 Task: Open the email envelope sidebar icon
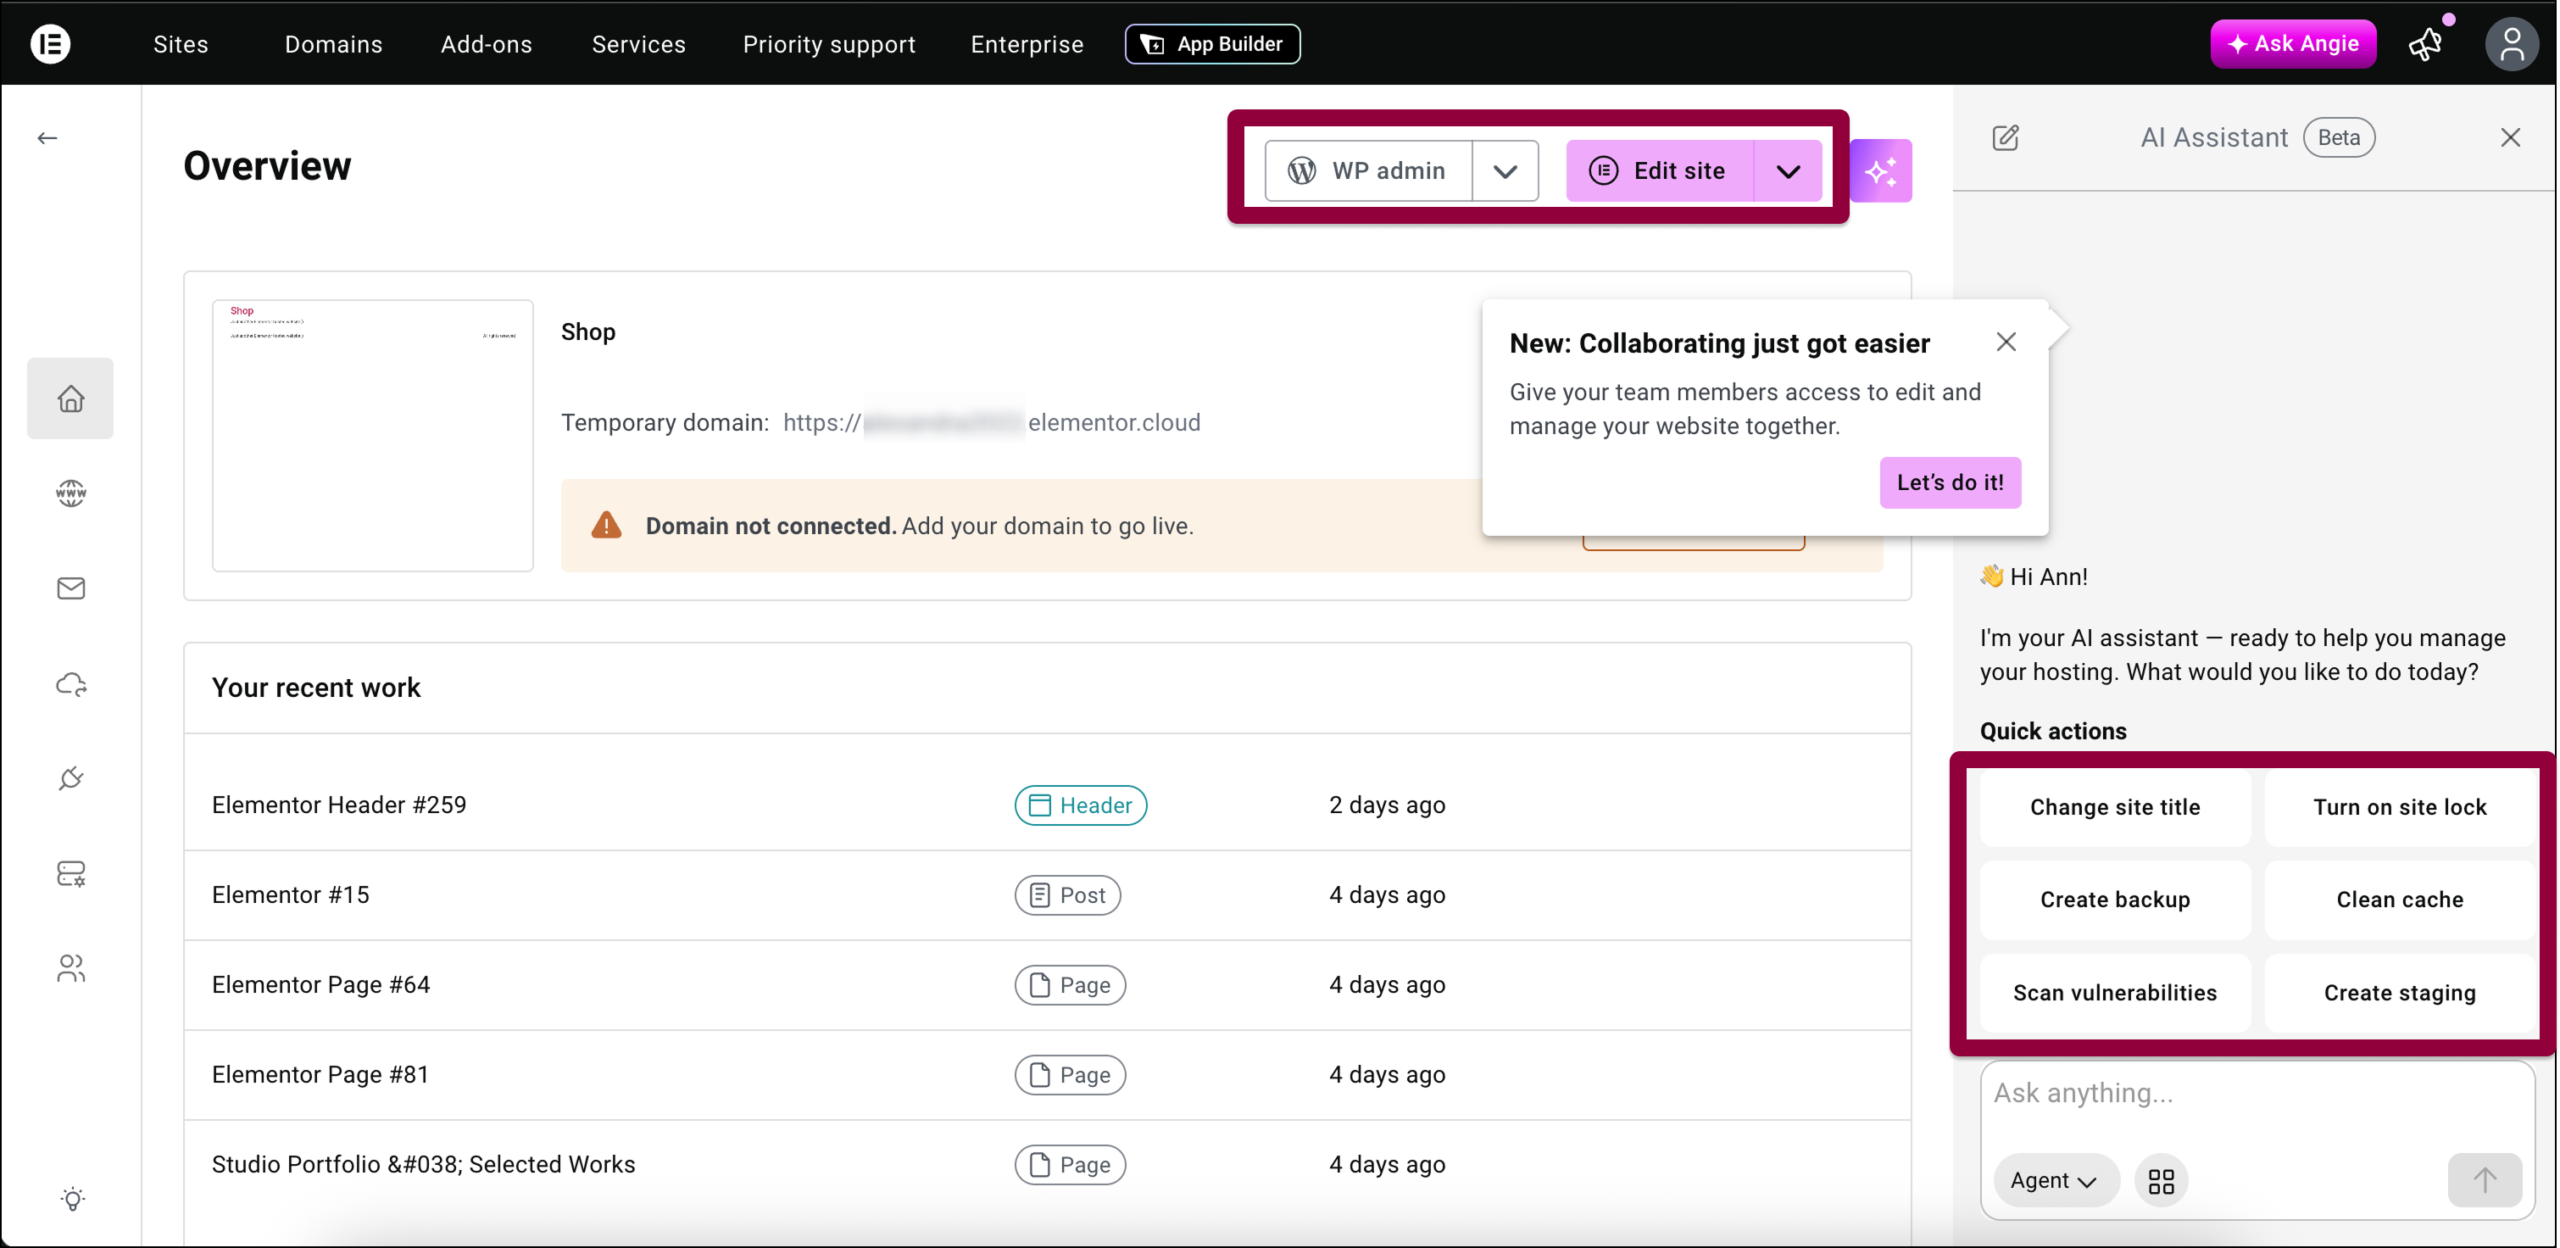coord(70,588)
